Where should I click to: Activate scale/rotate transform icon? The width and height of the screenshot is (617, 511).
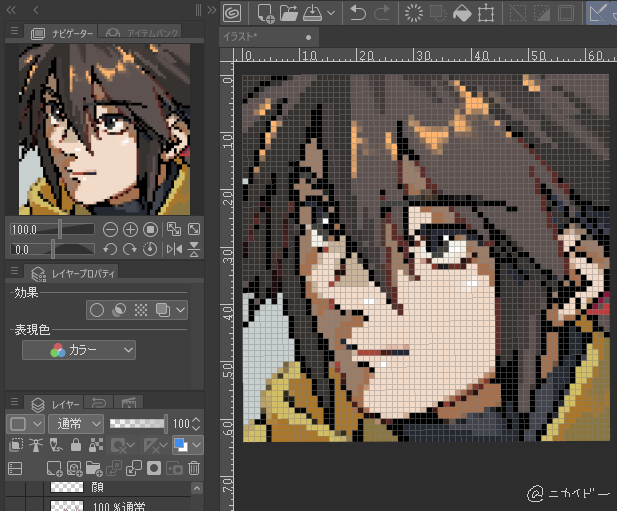click(x=486, y=13)
